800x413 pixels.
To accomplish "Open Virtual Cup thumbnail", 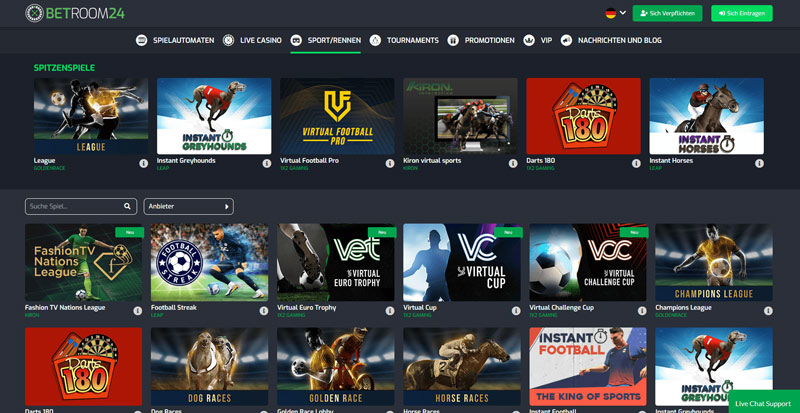I will point(462,262).
